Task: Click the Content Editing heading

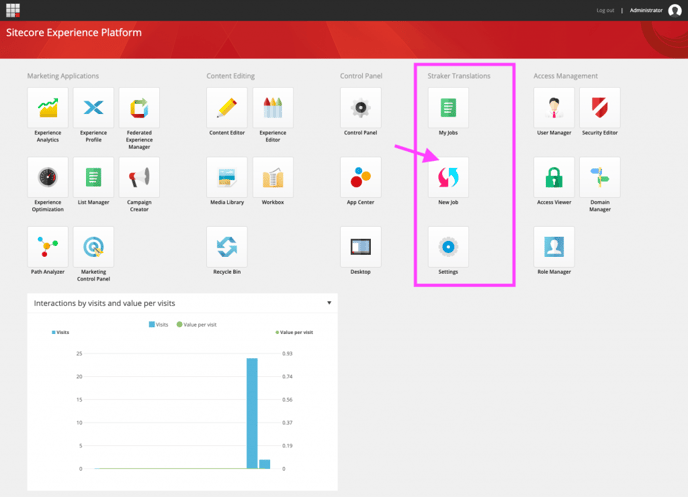Action: click(x=230, y=76)
